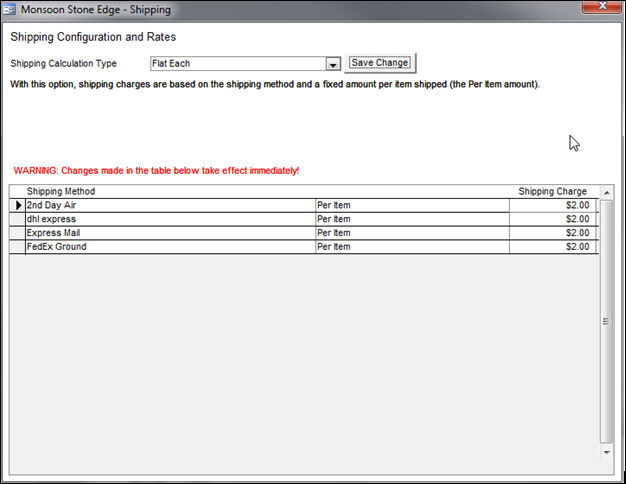Click the Shipping Charge column header

pos(552,191)
